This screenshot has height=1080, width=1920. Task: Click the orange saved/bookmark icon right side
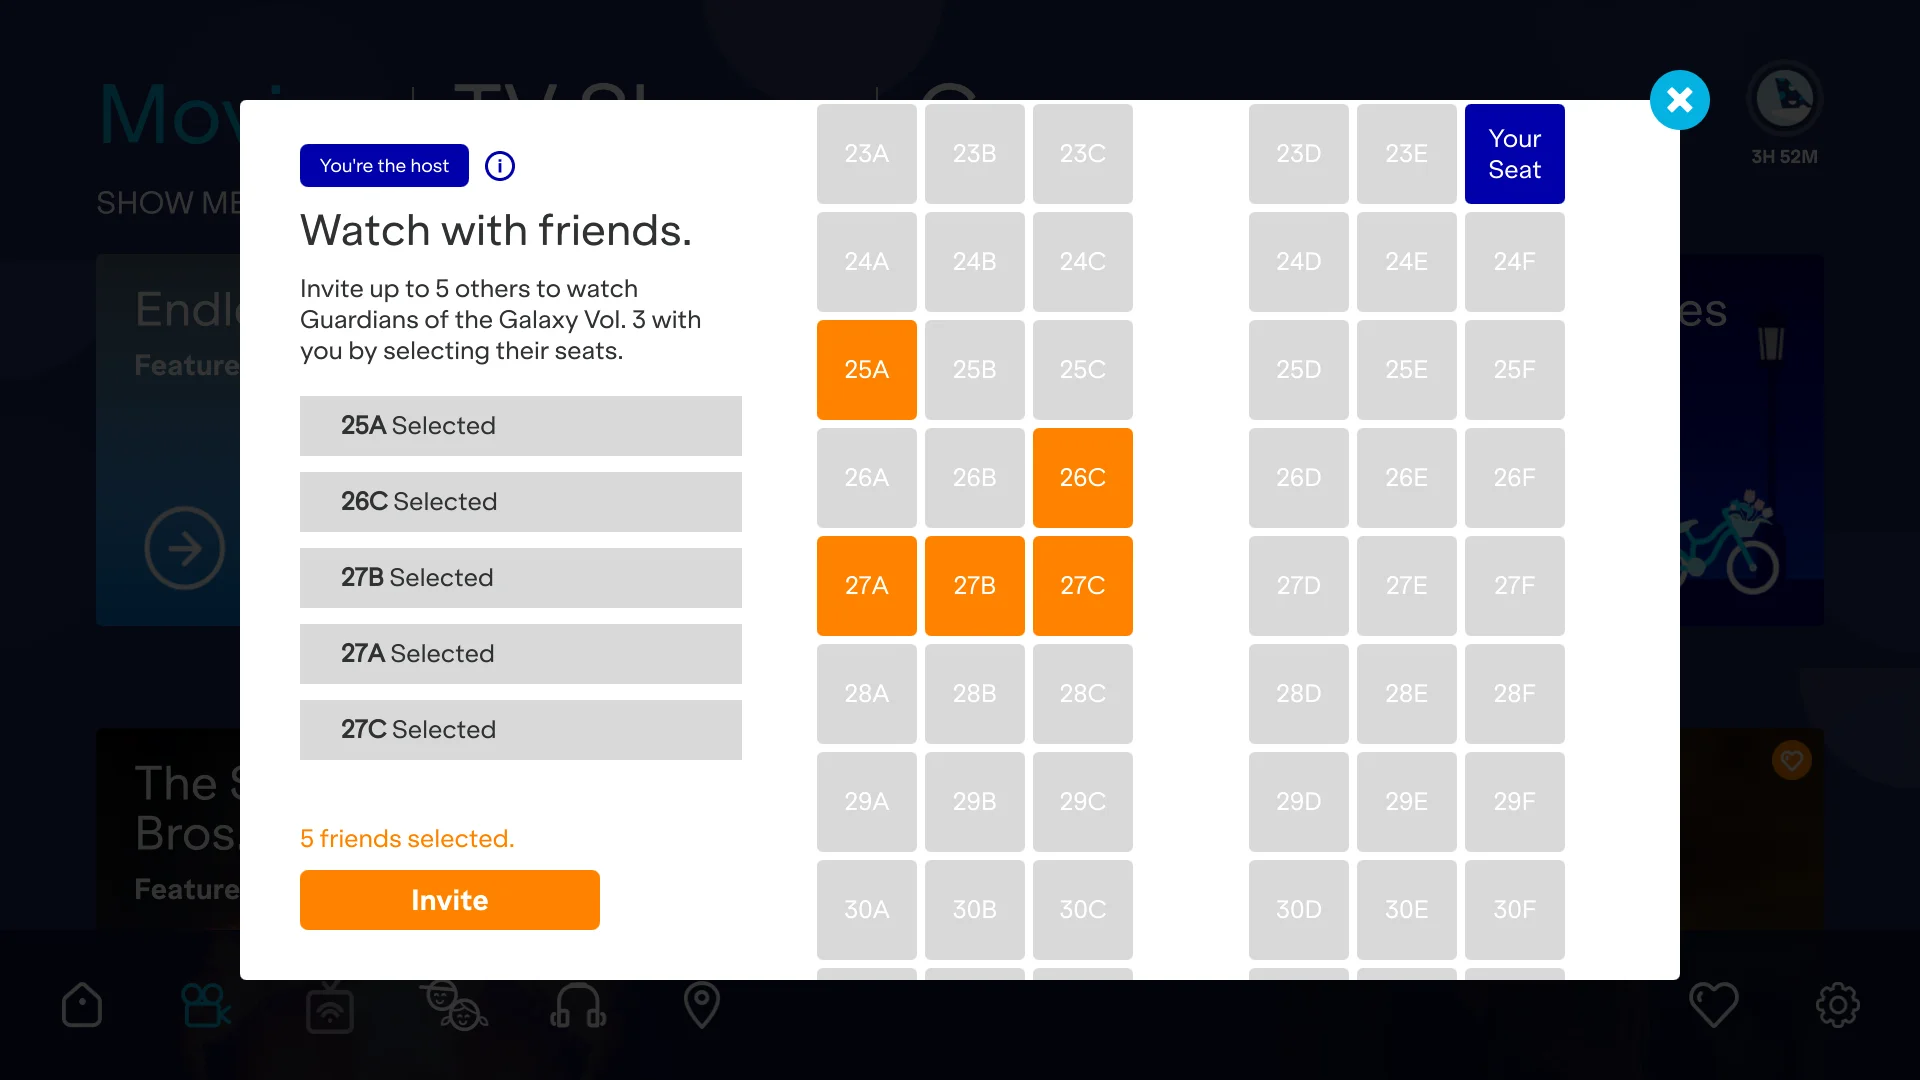[x=1791, y=760]
